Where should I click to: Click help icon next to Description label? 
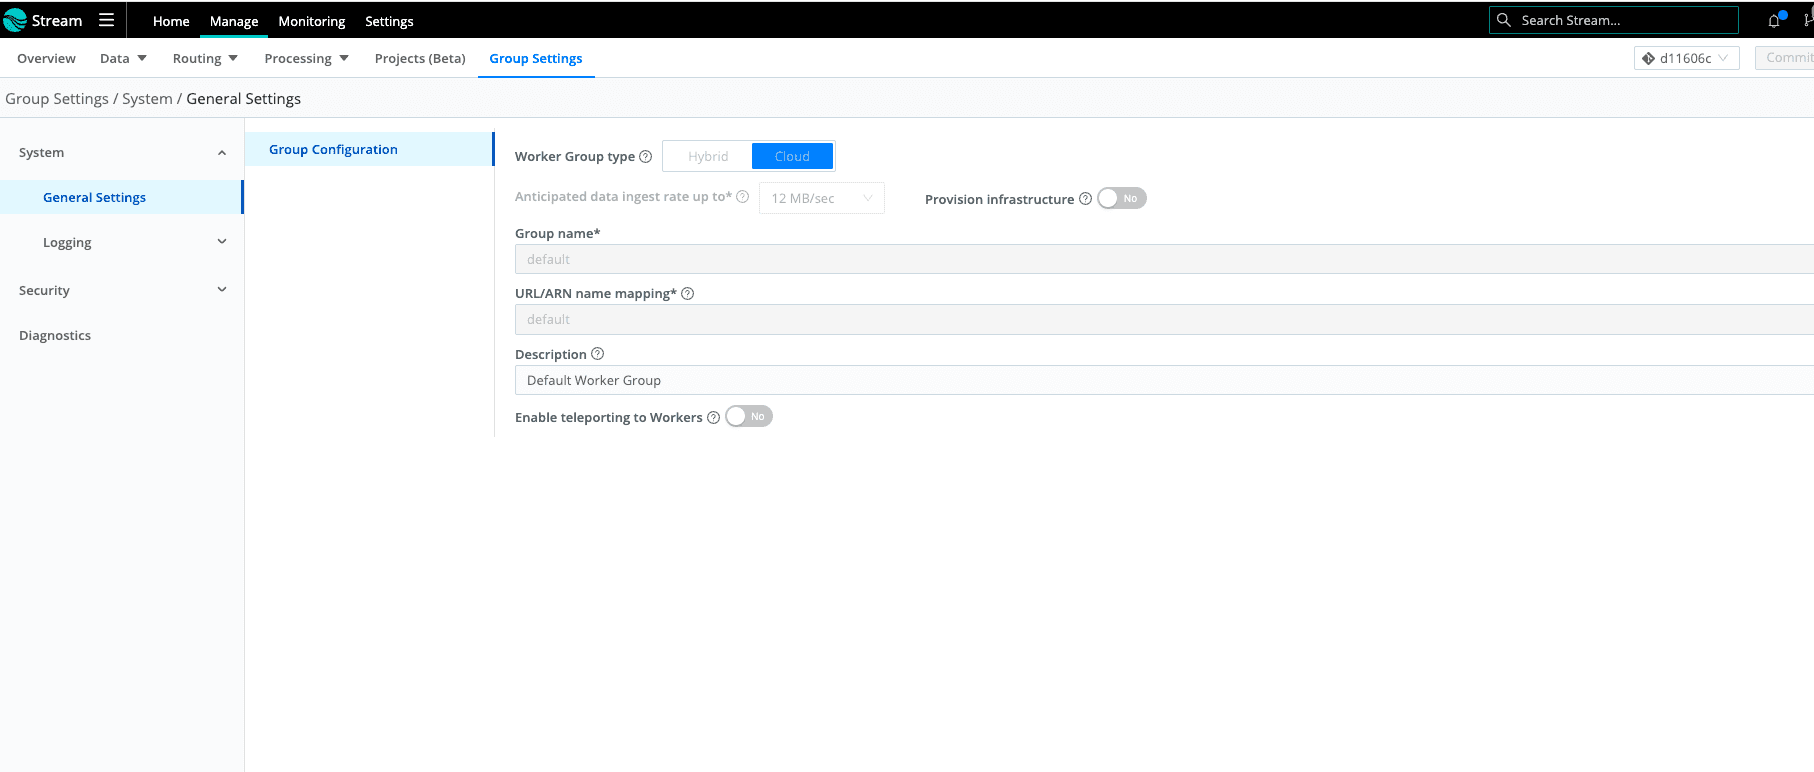click(x=598, y=354)
